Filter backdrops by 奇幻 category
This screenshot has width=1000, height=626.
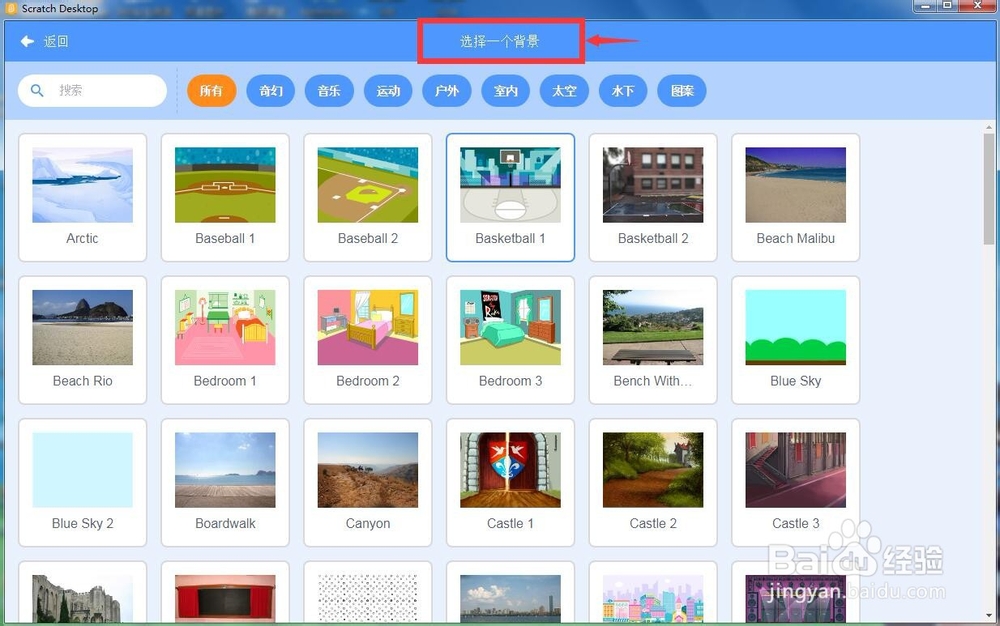tap(270, 91)
